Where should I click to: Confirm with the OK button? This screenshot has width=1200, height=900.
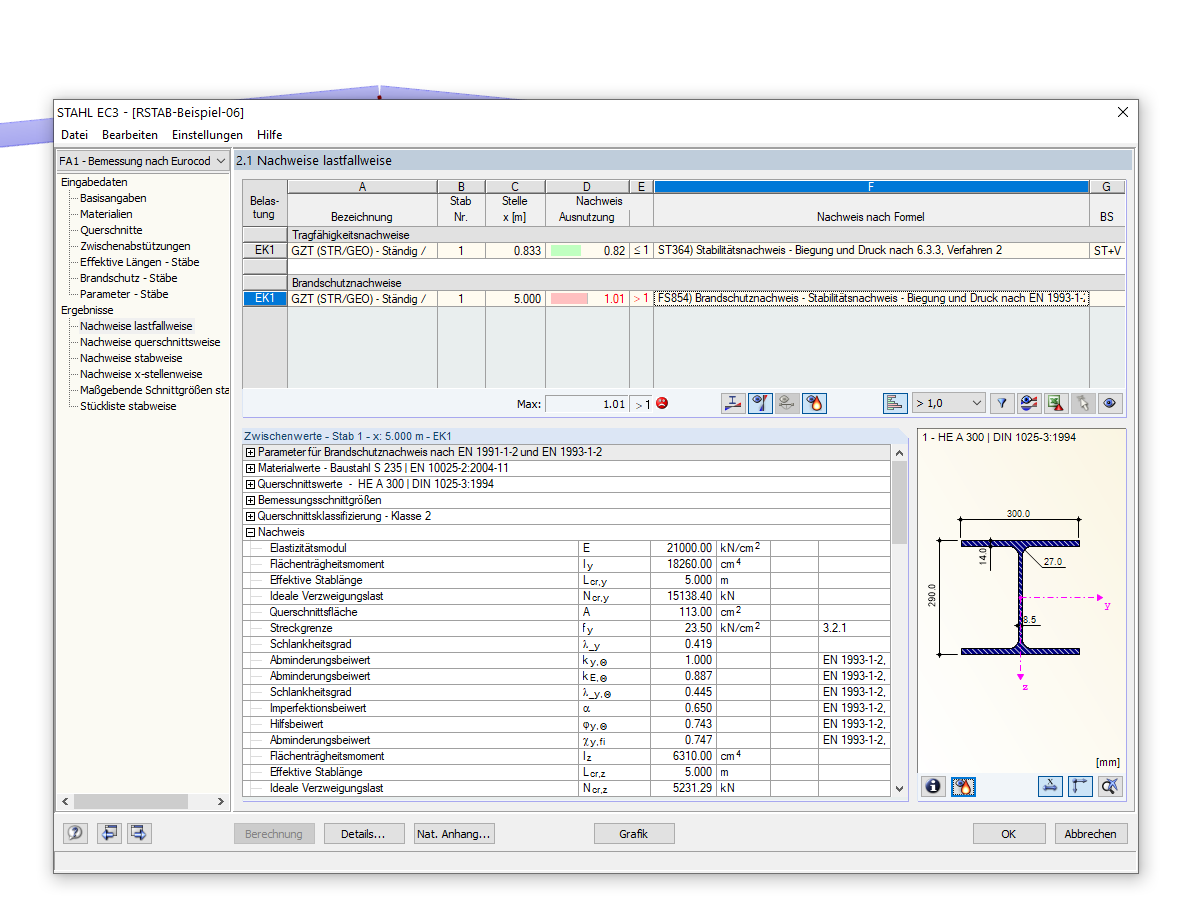pos(1009,833)
